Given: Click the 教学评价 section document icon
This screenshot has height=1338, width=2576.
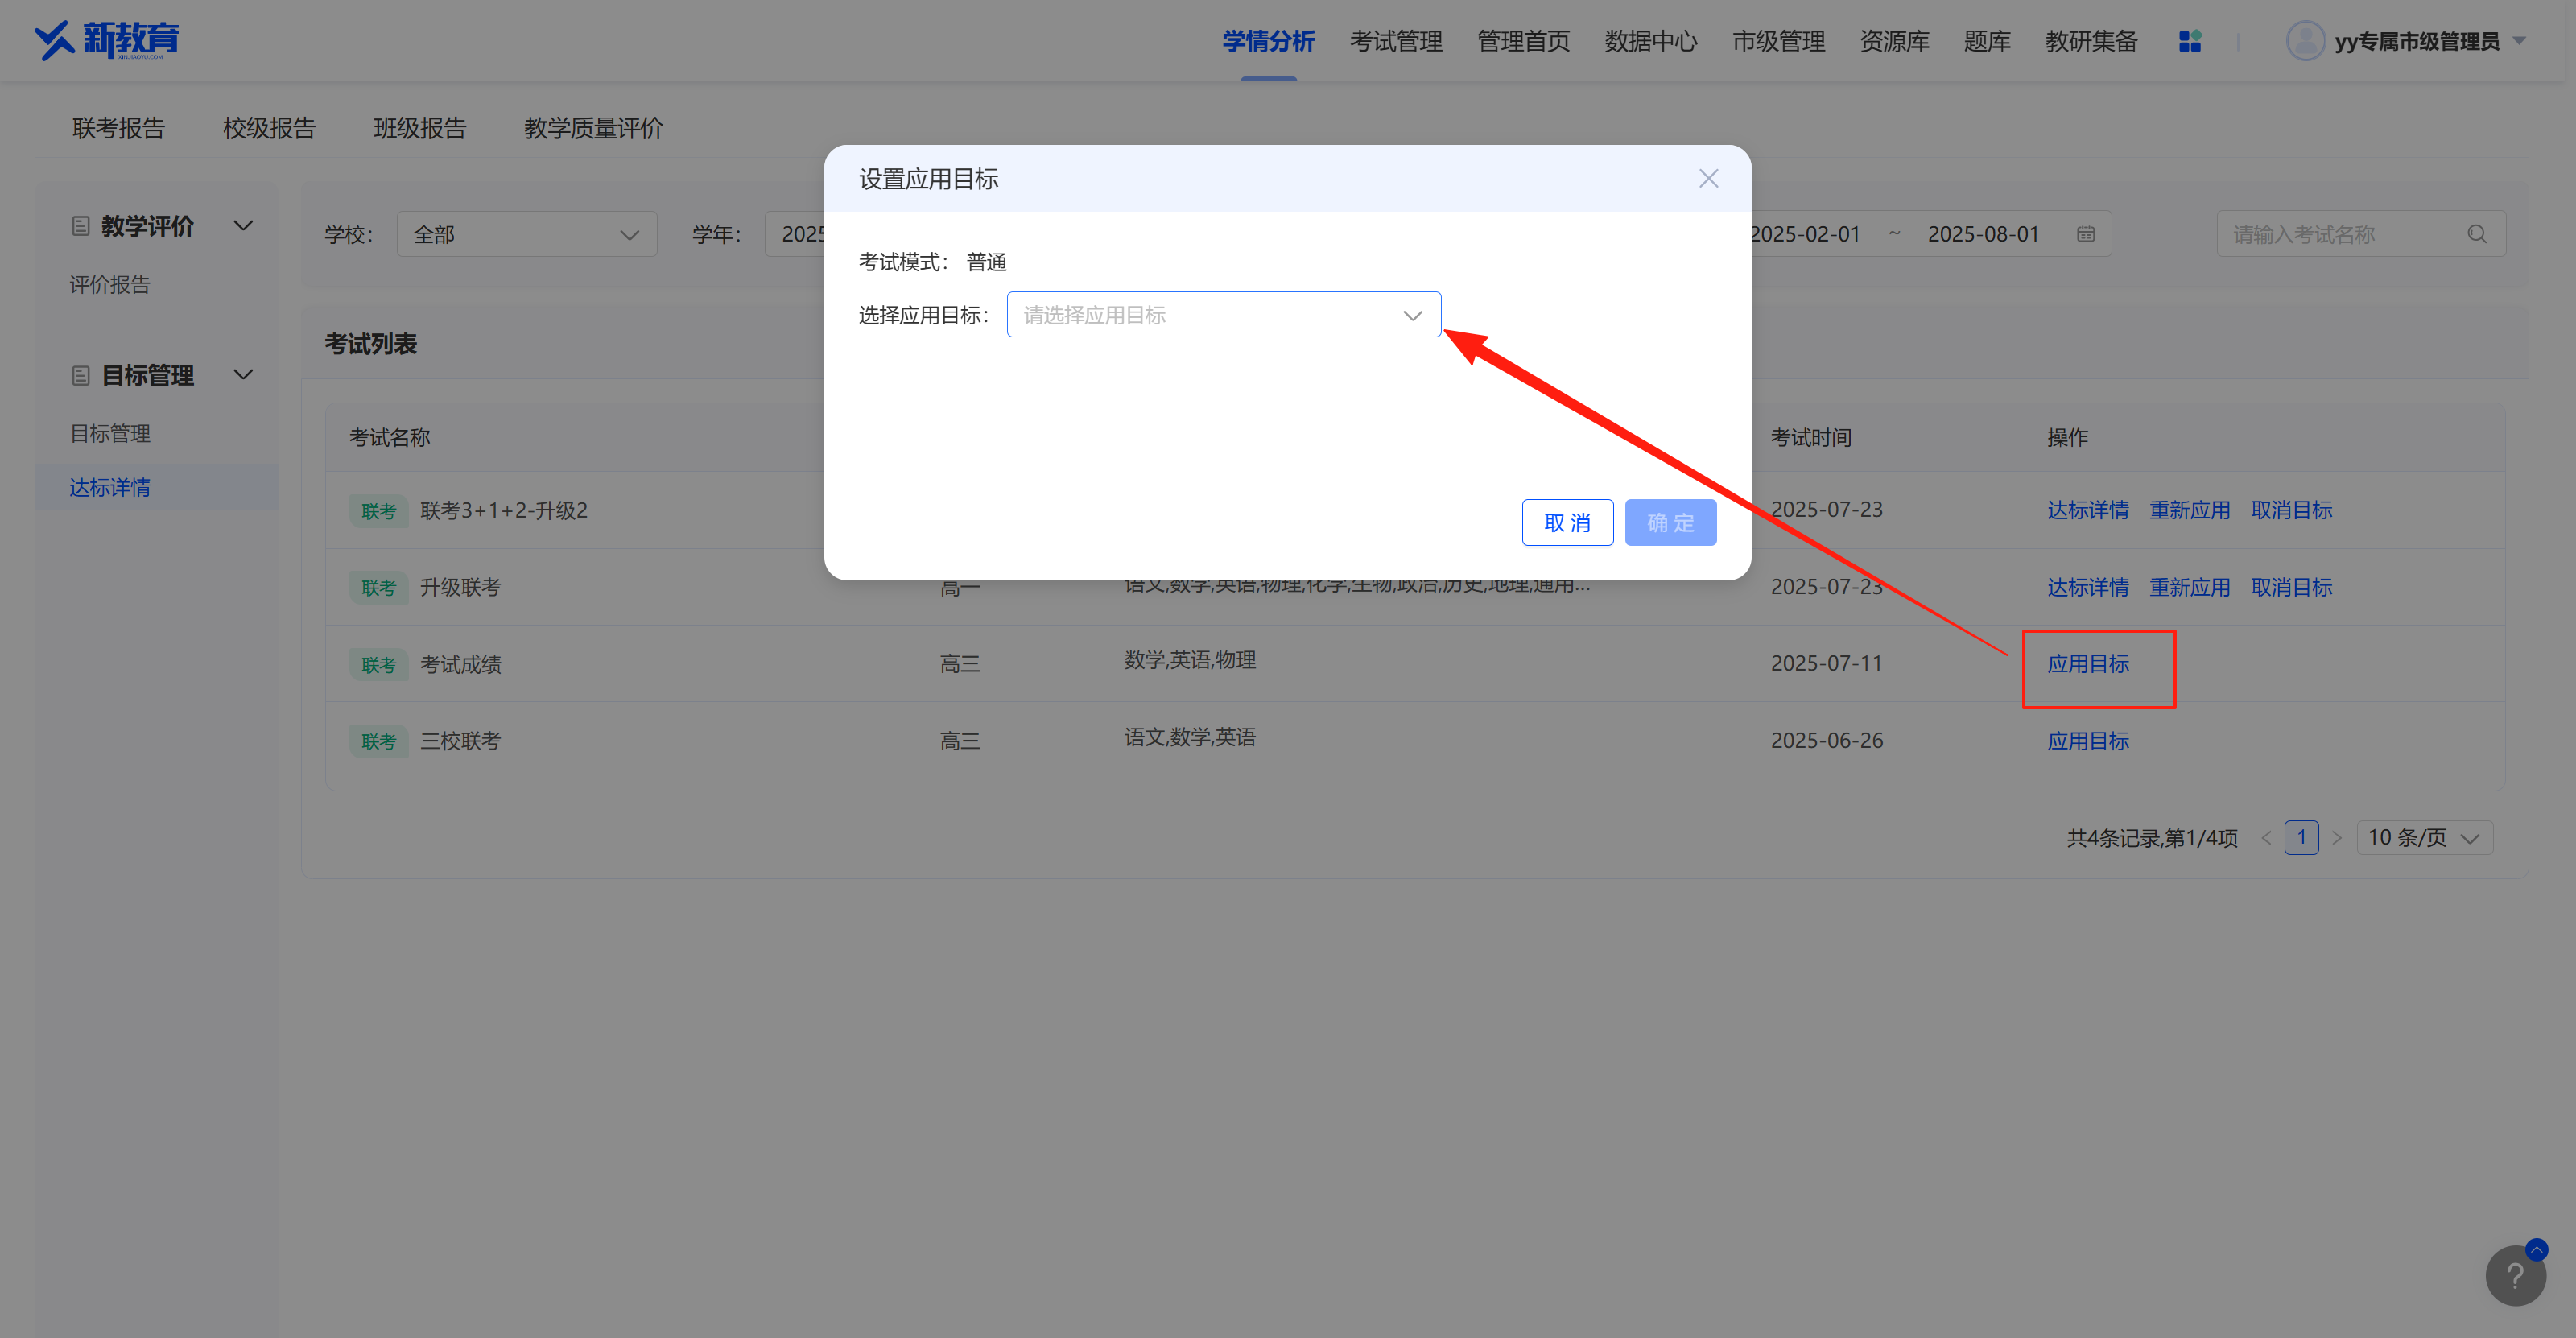Looking at the screenshot, I should [81, 226].
